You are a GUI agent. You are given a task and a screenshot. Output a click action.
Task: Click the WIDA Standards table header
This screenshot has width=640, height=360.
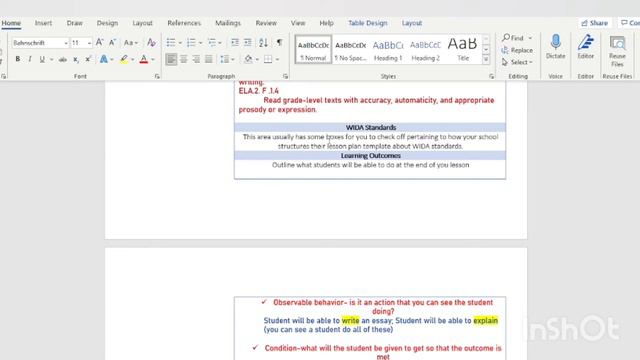point(371,127)
